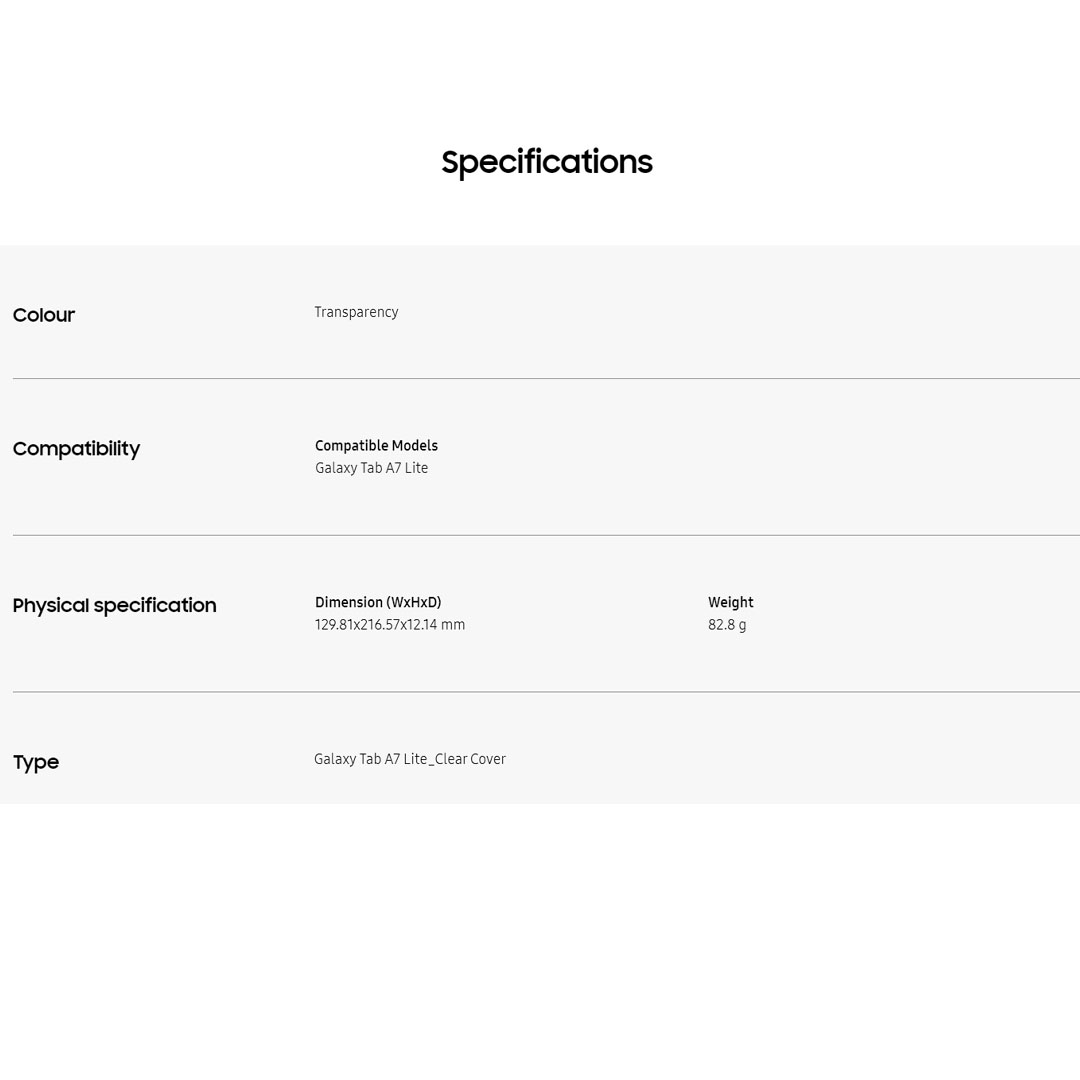The height and width of the screenshot is (1080, 1080).
Task: Click the divider line below the Compatibility row
Action: [x=546, y=535]
